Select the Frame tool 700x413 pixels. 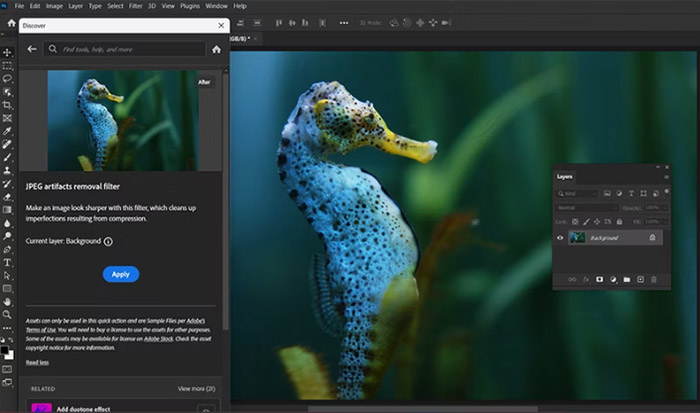(7, 118)
